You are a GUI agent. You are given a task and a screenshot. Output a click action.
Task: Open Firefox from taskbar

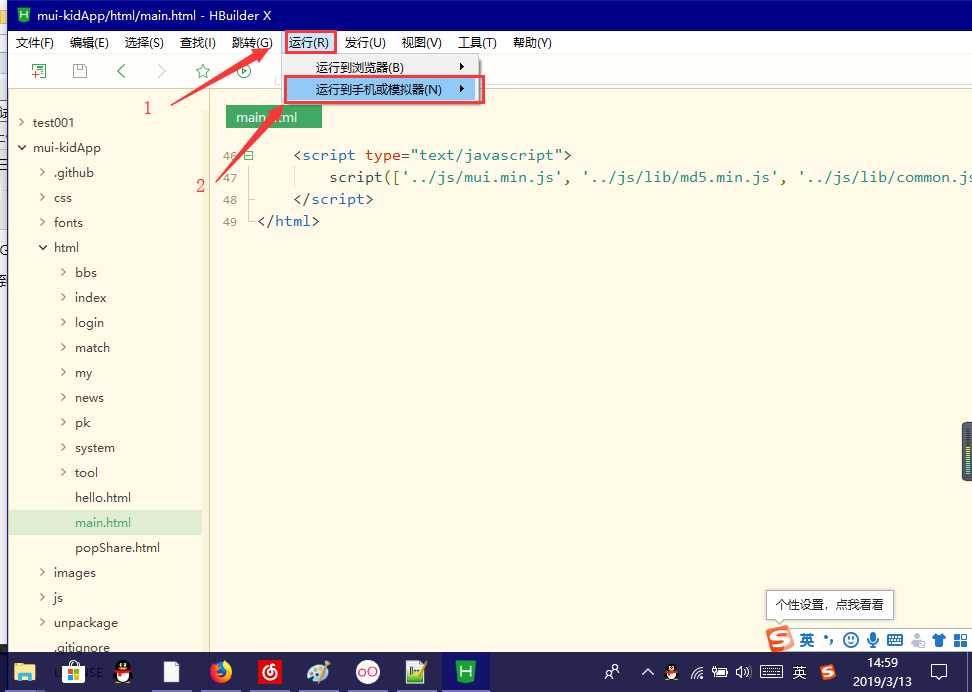click(220, 672)
